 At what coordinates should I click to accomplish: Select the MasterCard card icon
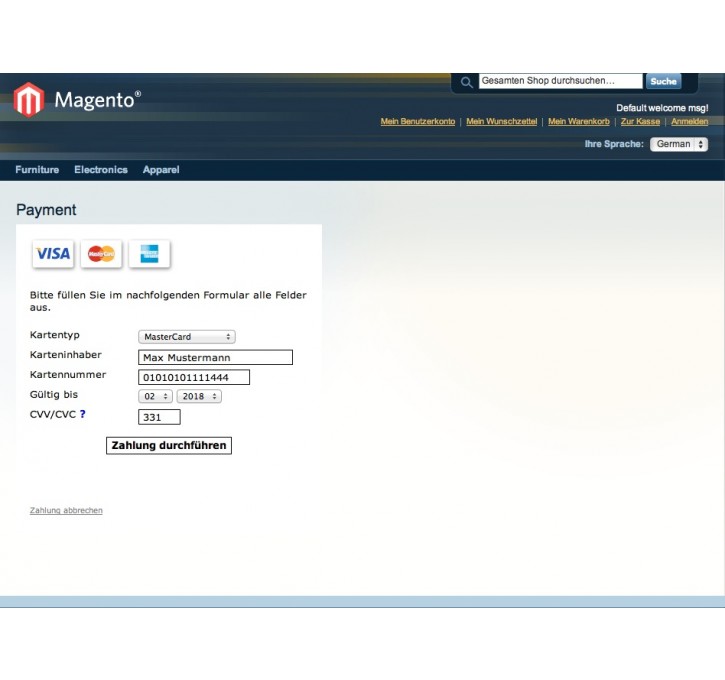tap(101, 253)
